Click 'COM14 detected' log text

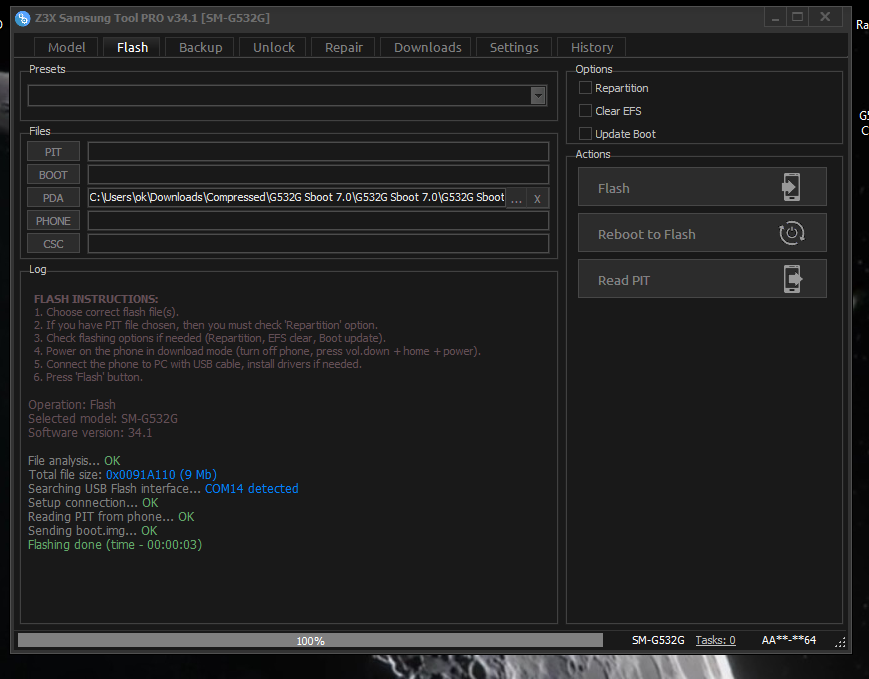point(252,489)
